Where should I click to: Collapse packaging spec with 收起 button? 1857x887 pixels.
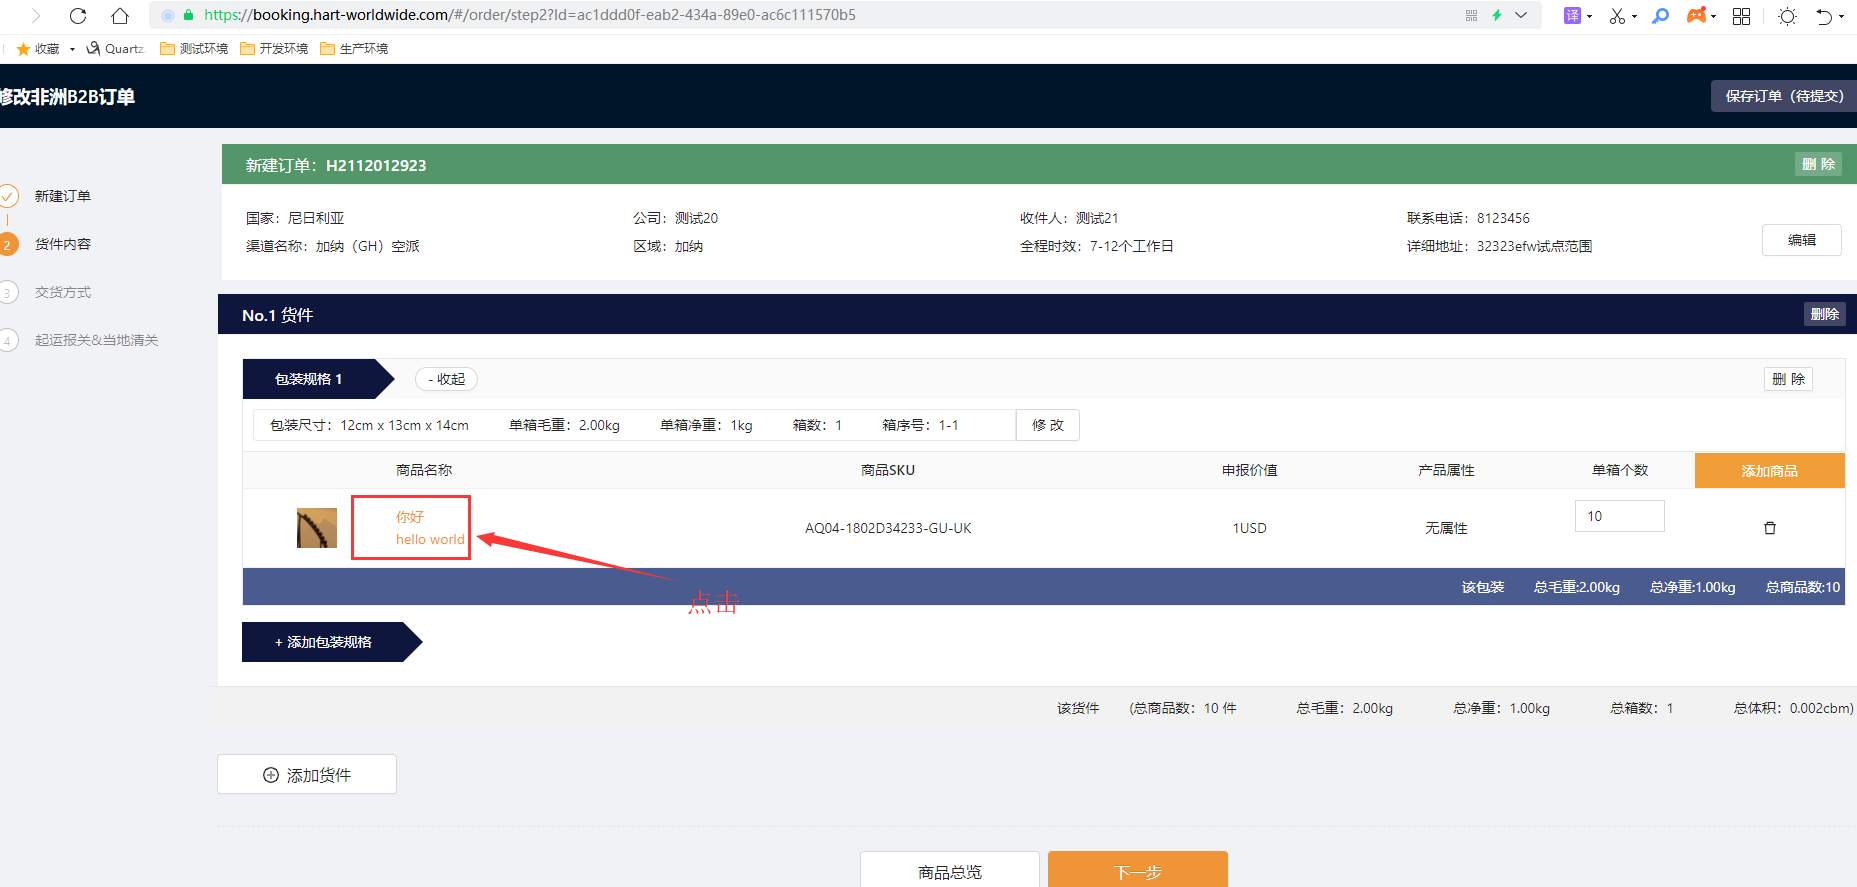[x=446, y=379]
